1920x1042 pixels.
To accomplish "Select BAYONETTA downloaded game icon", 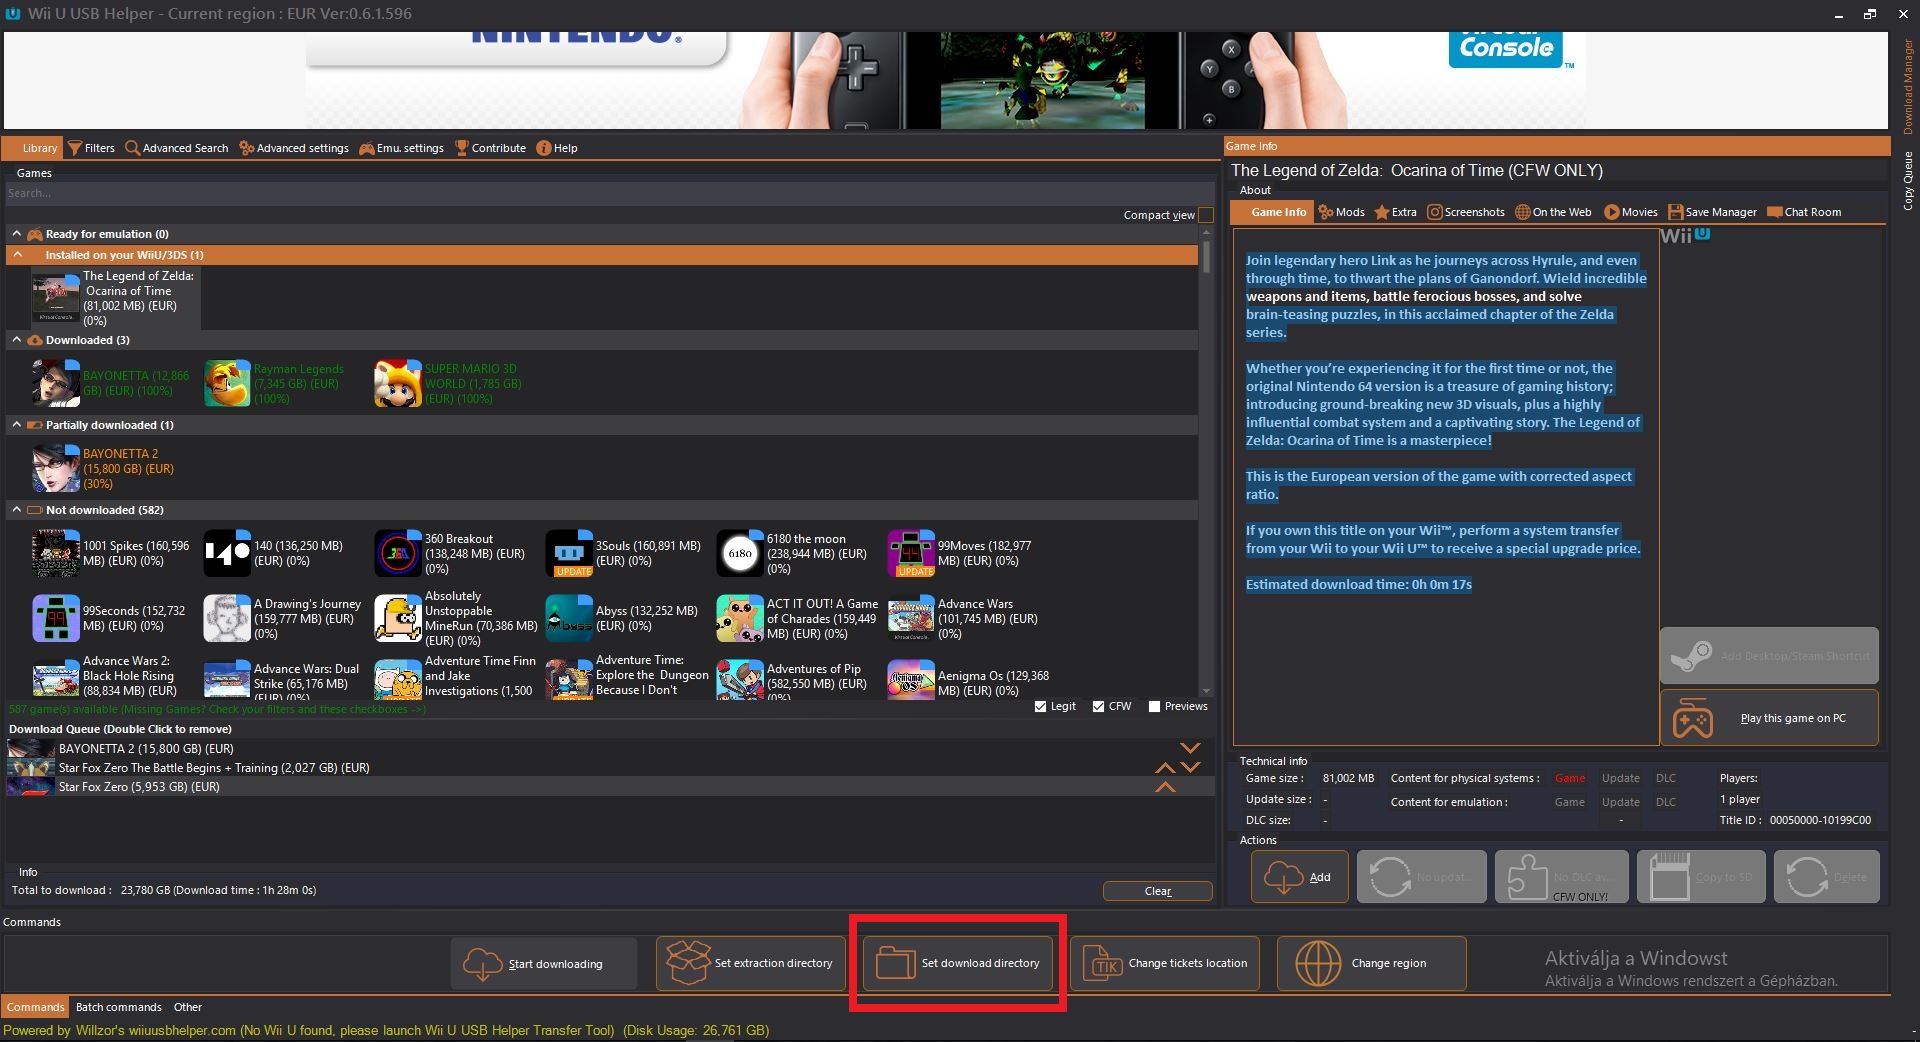I will 56,383.
